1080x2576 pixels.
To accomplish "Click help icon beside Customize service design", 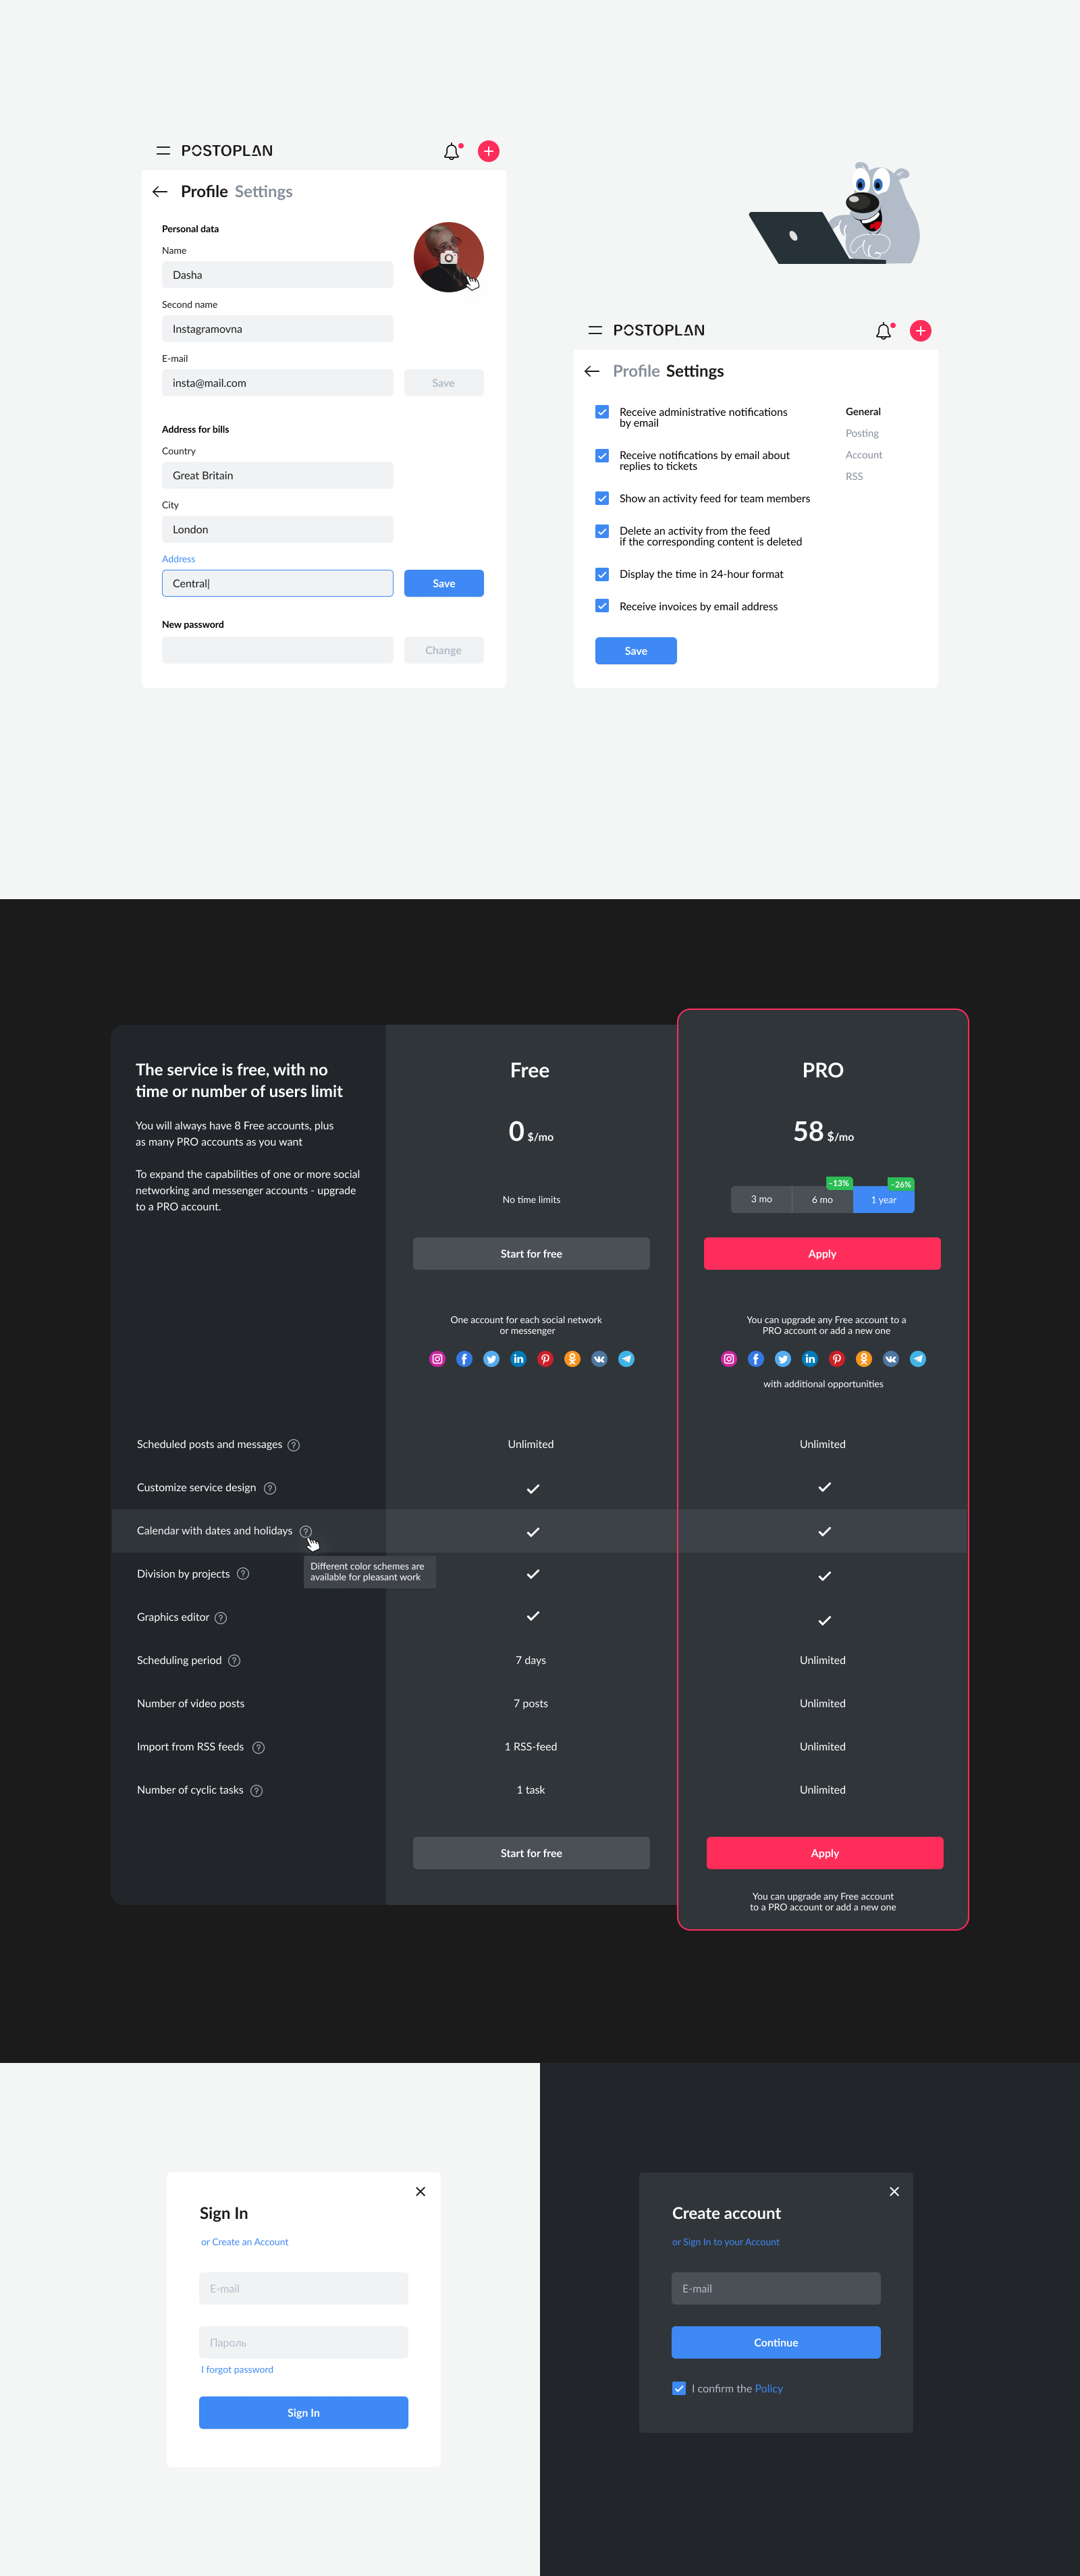I will click(x=270, y=1488).
